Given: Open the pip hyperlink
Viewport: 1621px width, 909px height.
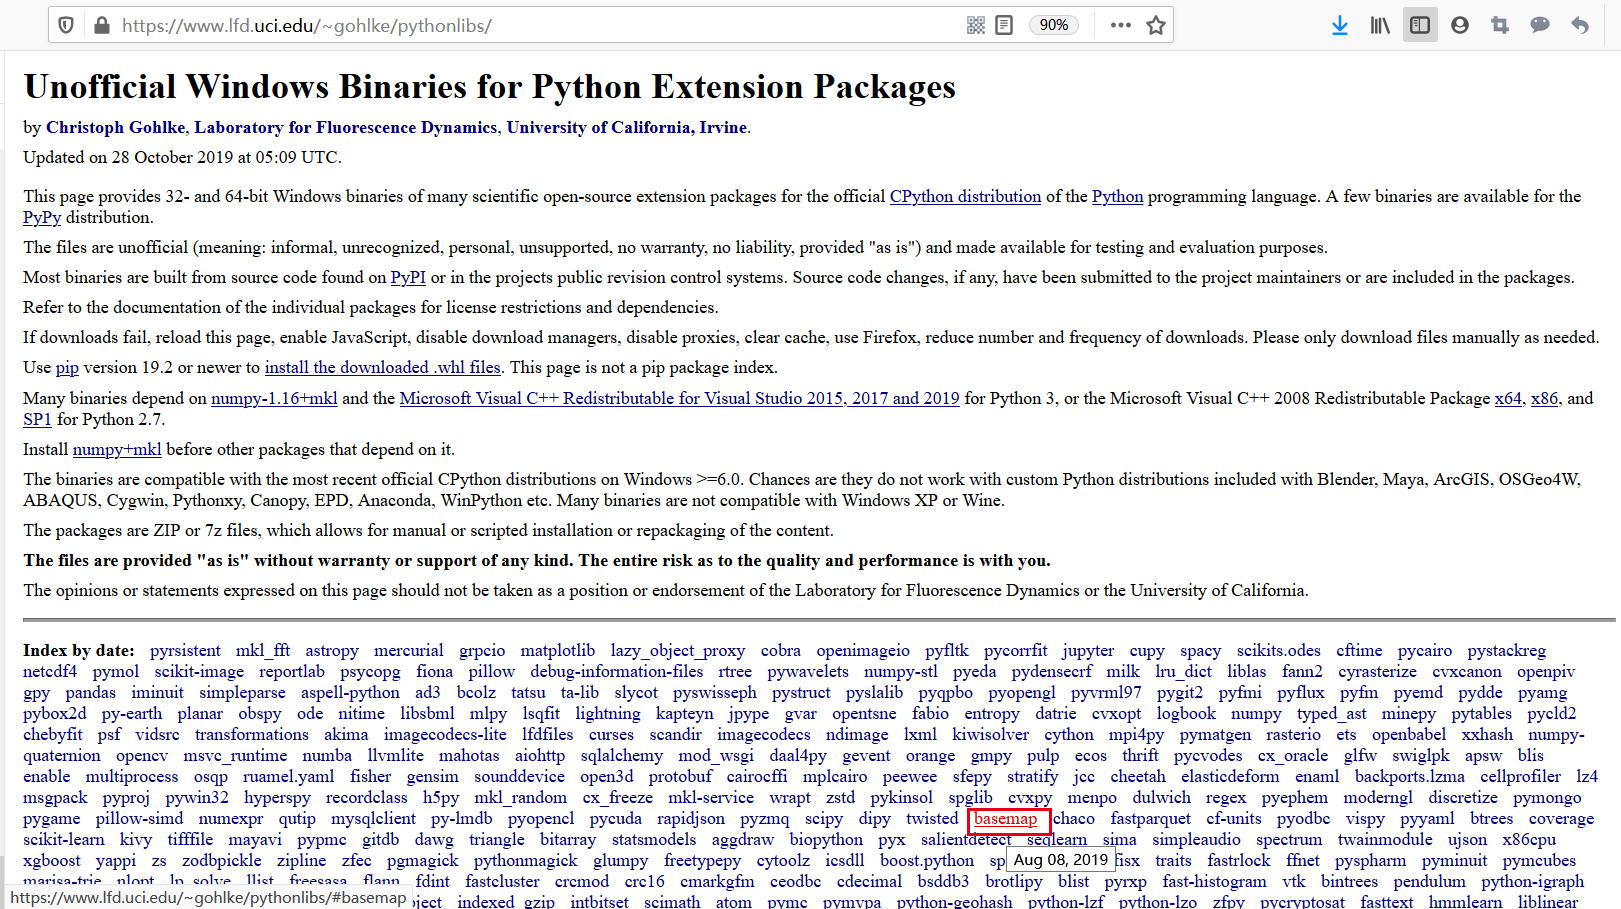Looking at the screenshot, I should (67, 367).
